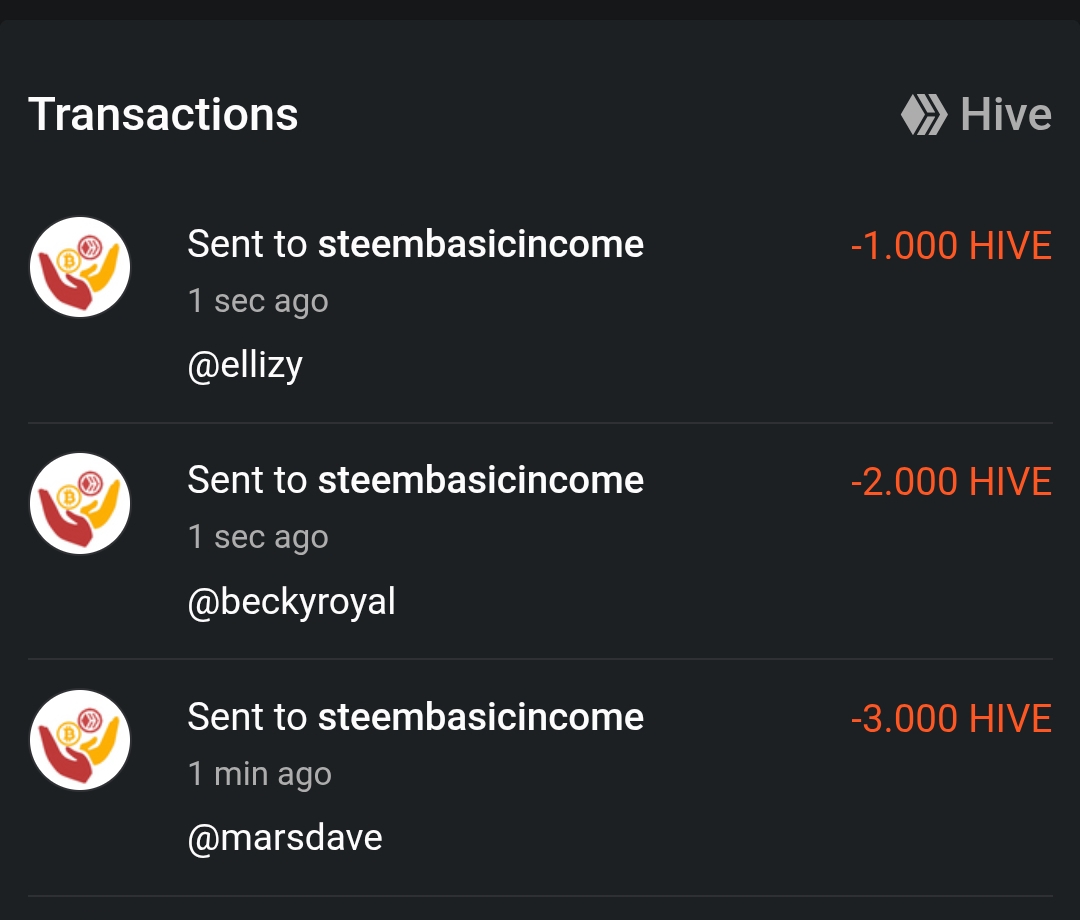This screenshot has width=1080, height=920.
Task: Click the -1.000 HIVE amount
Action: (x=950, y=246)
